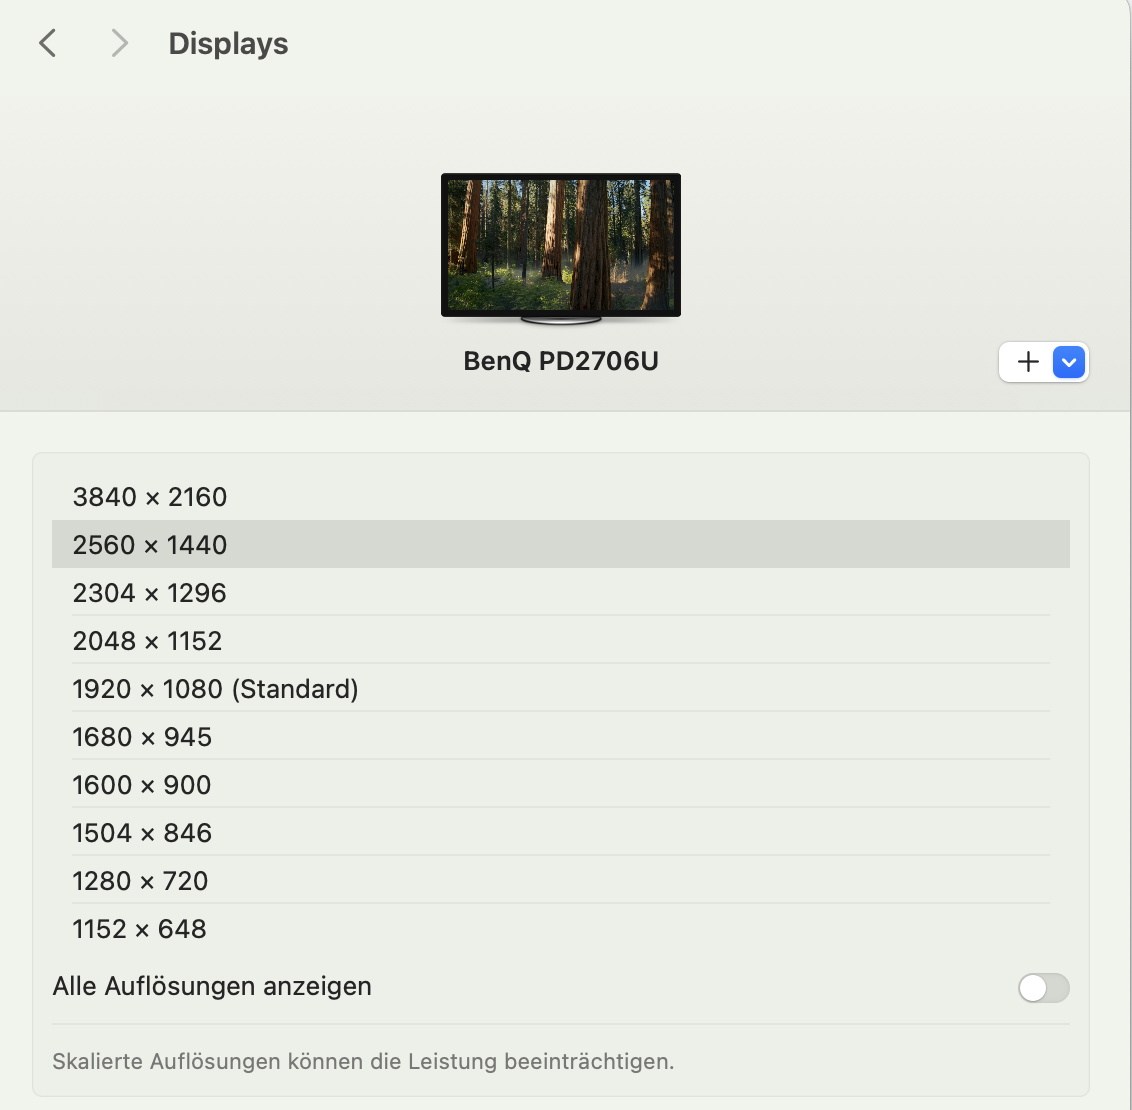
Task: Choose the 1680 × 945 resolution
Action: 142,737
